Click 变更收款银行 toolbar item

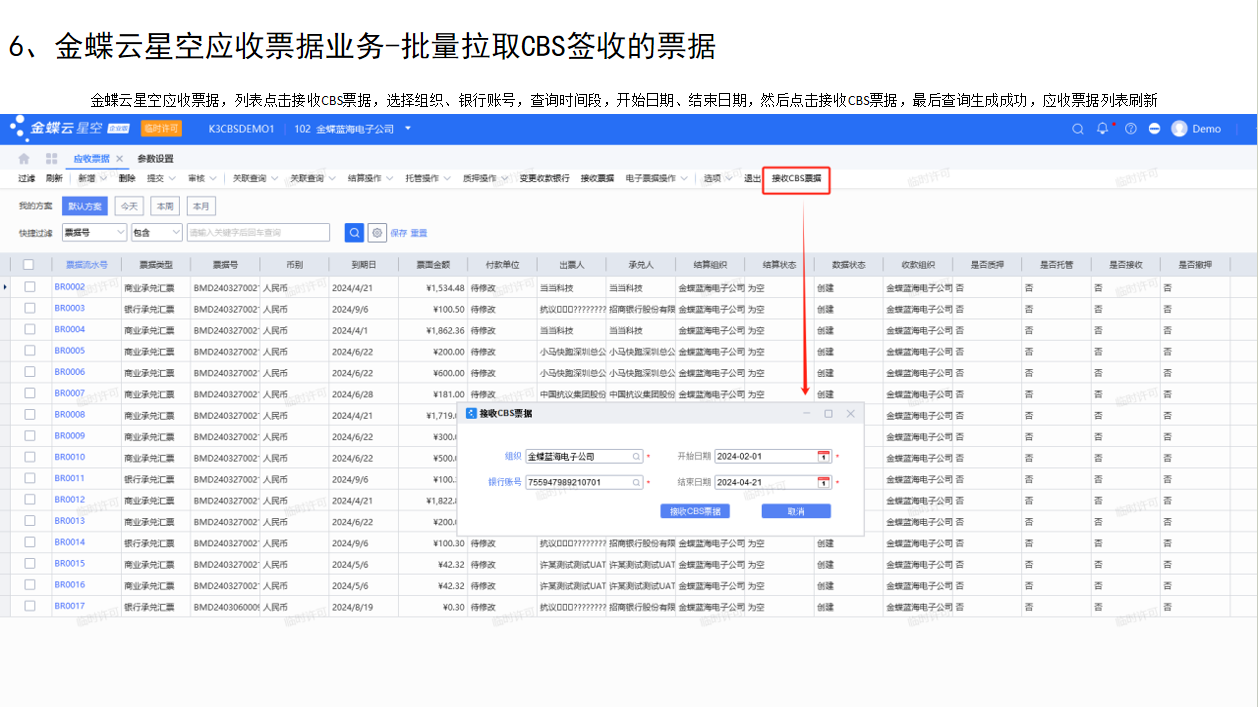(x=544, y=178)
